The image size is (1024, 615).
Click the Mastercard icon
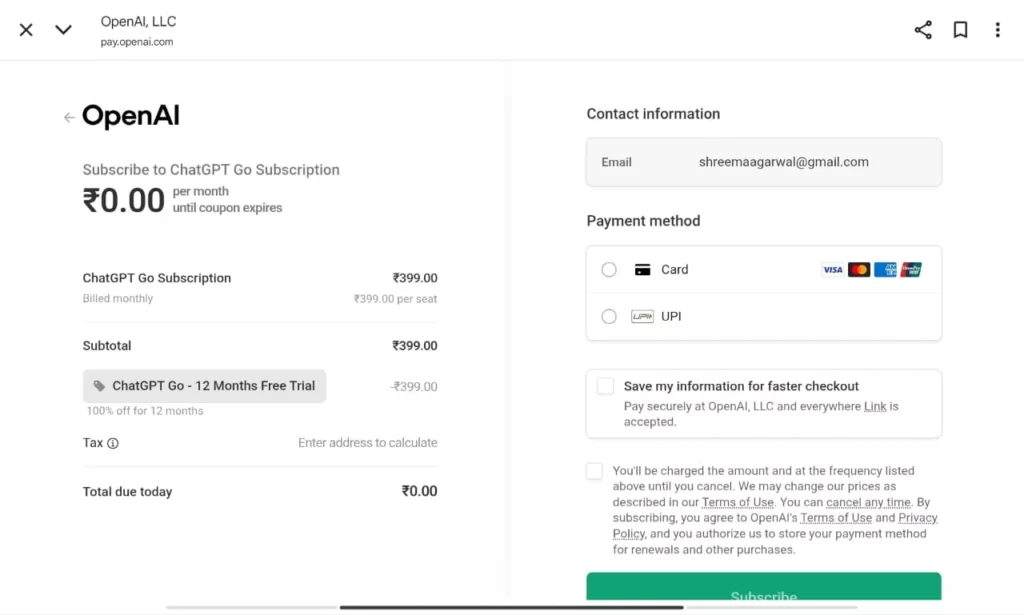coord(858,269)
